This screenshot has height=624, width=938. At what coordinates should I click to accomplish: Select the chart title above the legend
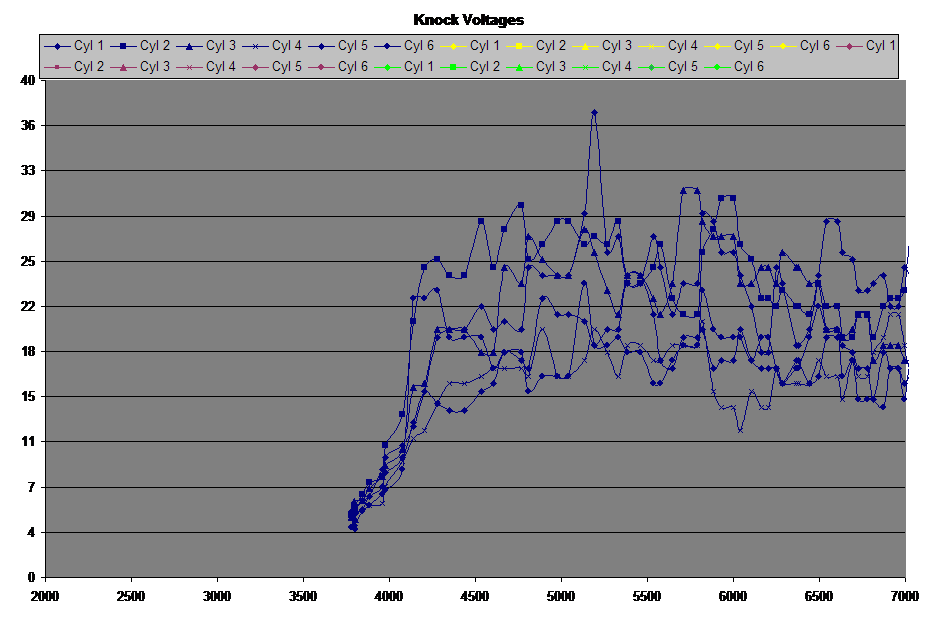click(469, 19)
